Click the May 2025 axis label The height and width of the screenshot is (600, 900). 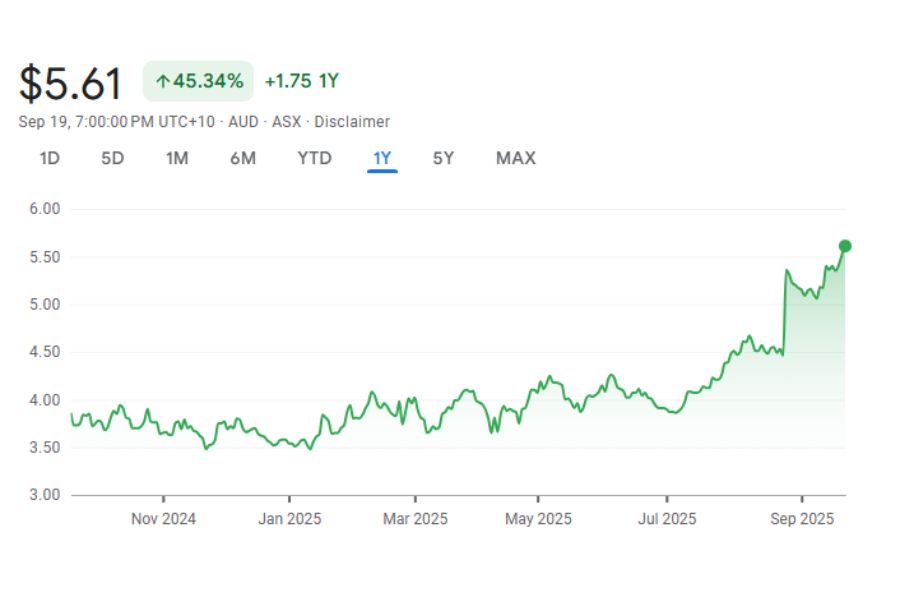[x=538, y=519]
